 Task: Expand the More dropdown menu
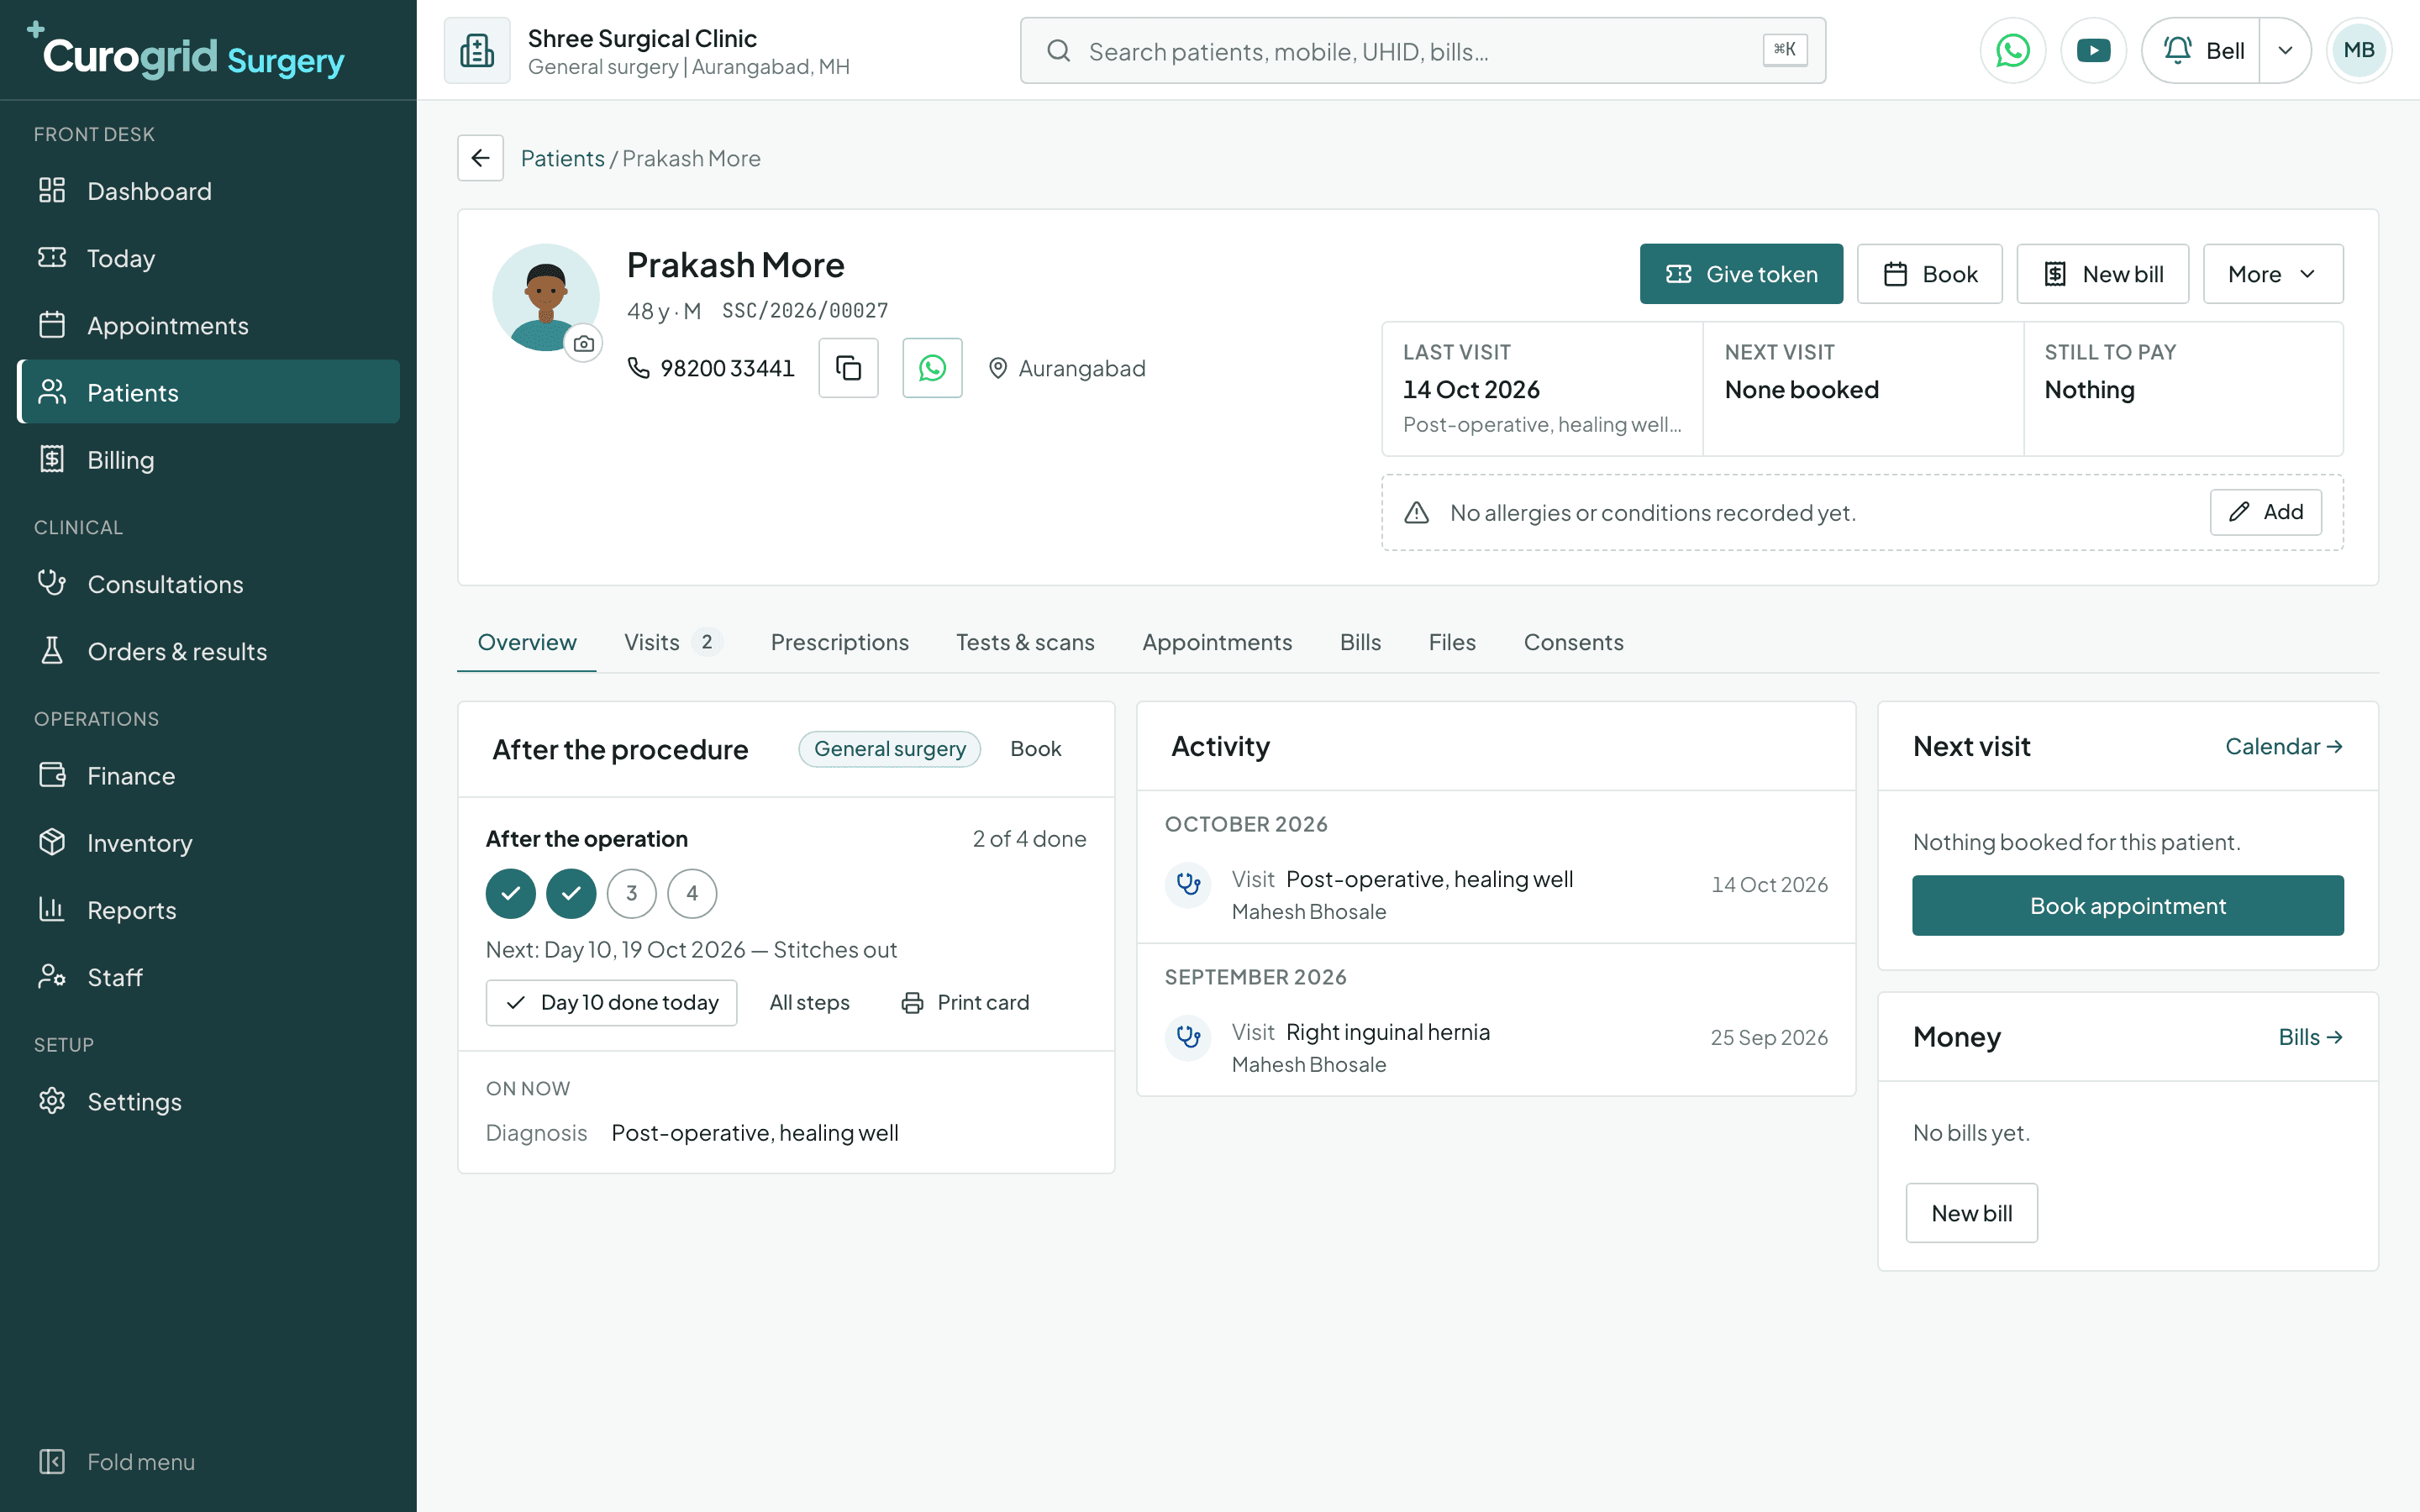tap(2272, 274)
